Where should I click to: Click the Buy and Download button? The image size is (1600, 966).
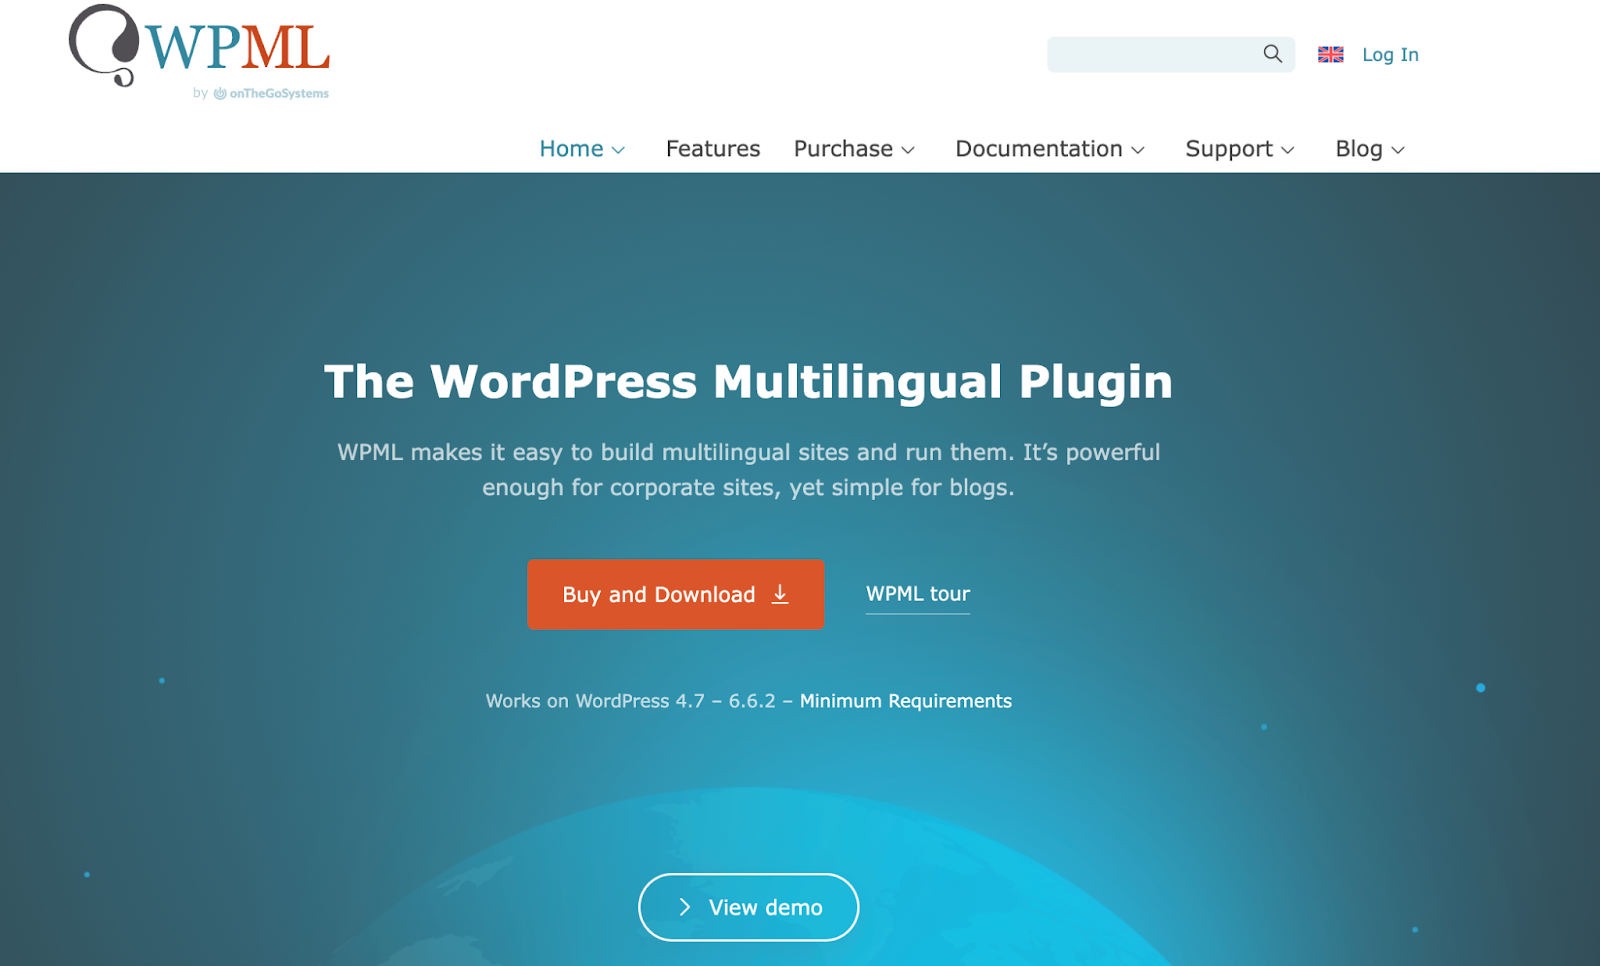676,594
